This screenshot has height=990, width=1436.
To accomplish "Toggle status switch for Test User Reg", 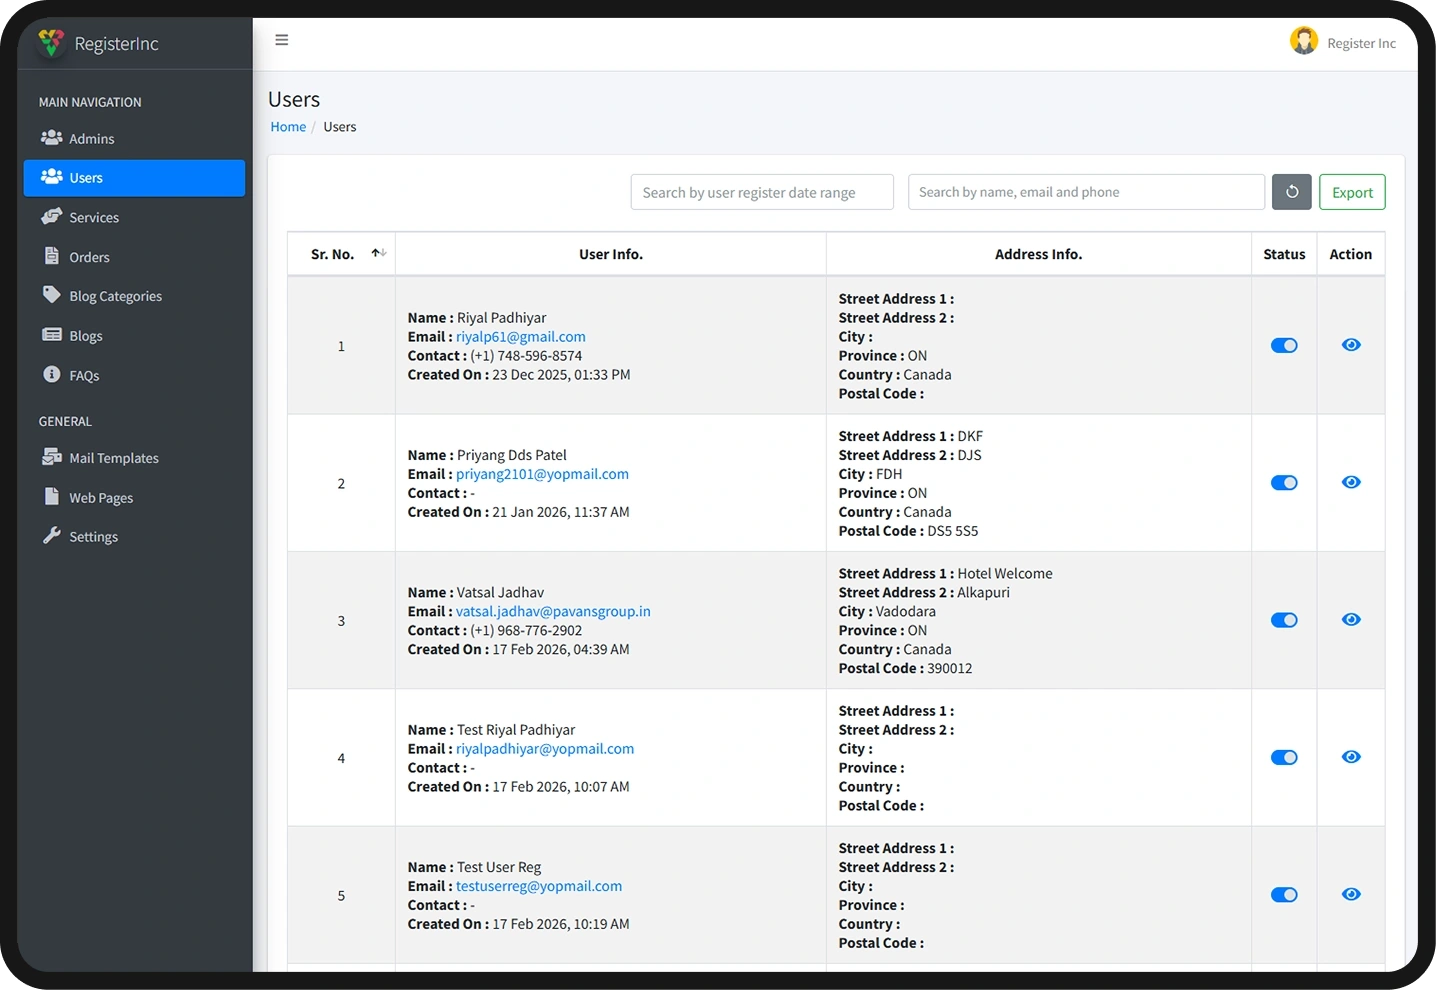I will 1284,895.
